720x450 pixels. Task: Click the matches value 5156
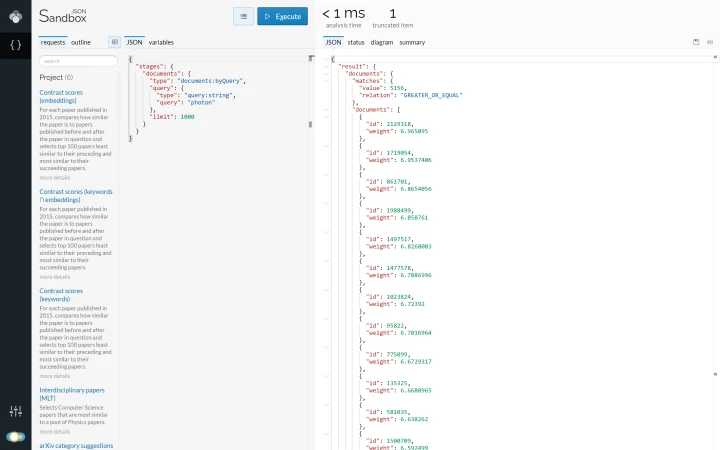(397, 88)
